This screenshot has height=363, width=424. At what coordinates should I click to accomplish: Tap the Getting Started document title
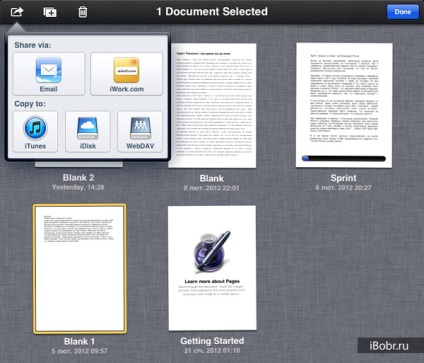pos(212,341)
